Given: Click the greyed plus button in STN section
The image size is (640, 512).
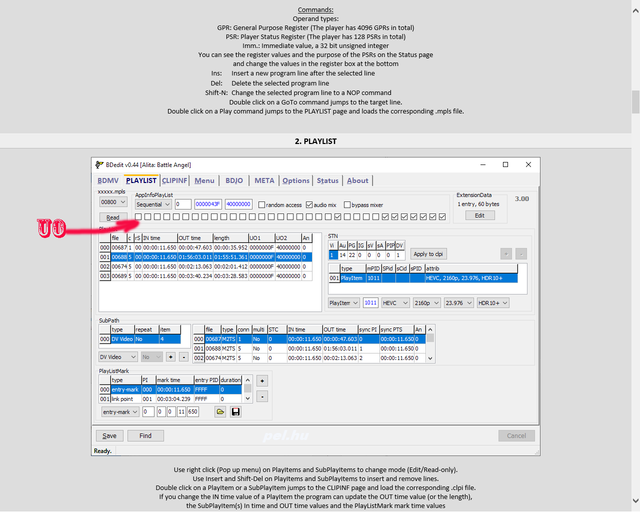Looking at the screenshot, I should pos(506,254).
